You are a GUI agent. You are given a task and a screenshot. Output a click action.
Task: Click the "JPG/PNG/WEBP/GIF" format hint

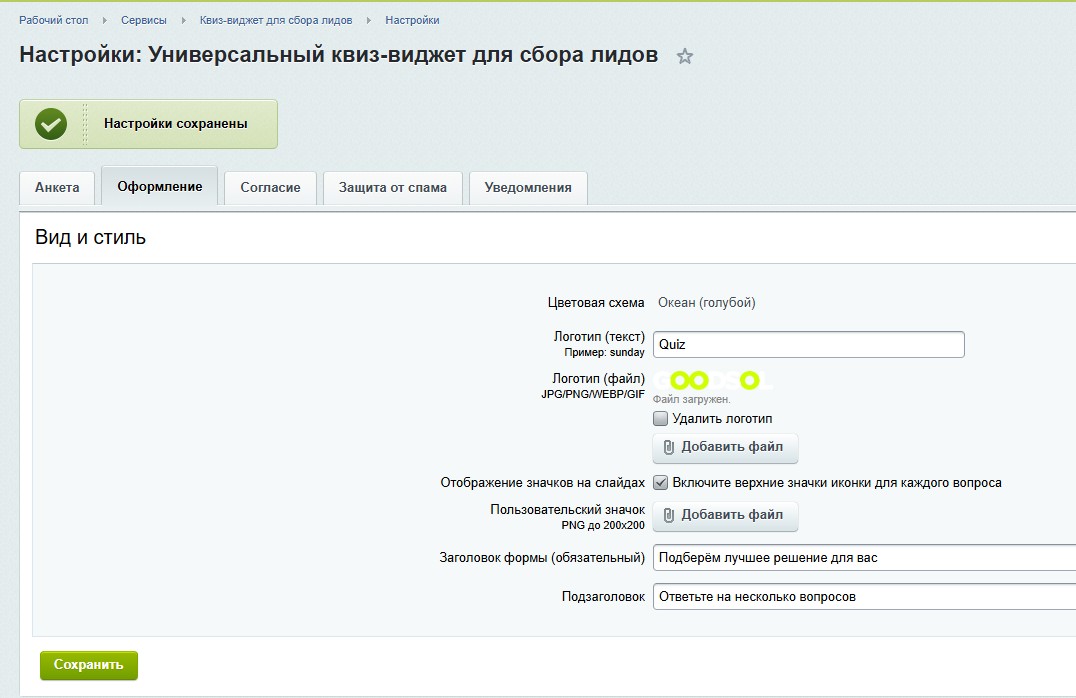pos(593,395)
